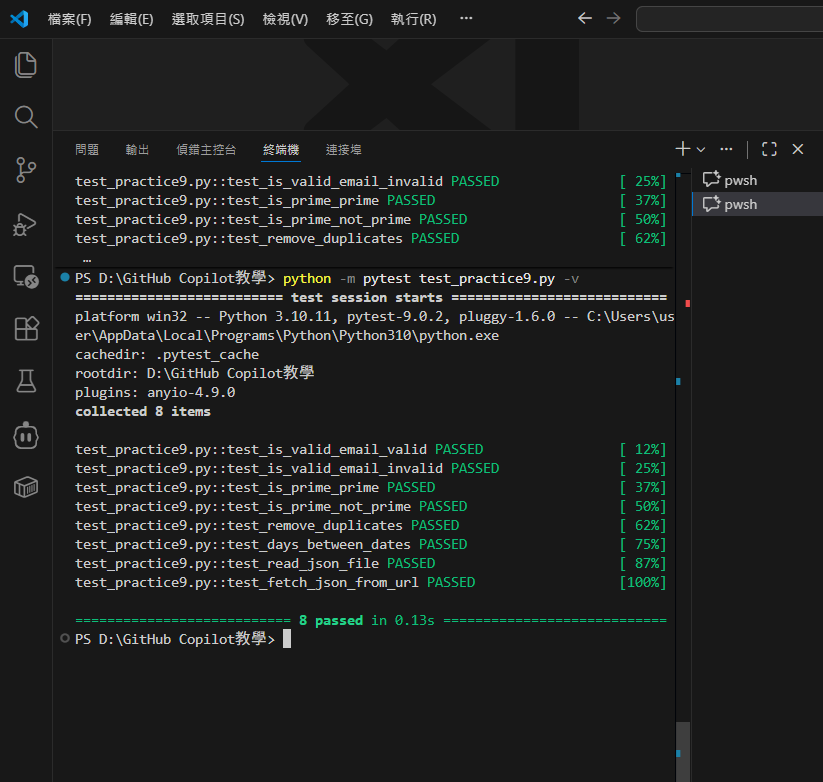The height and width of the screenshot is (782, 823).
Task: Click the Copilot robot icon in activity bar
Action: (x=26, y=434)
